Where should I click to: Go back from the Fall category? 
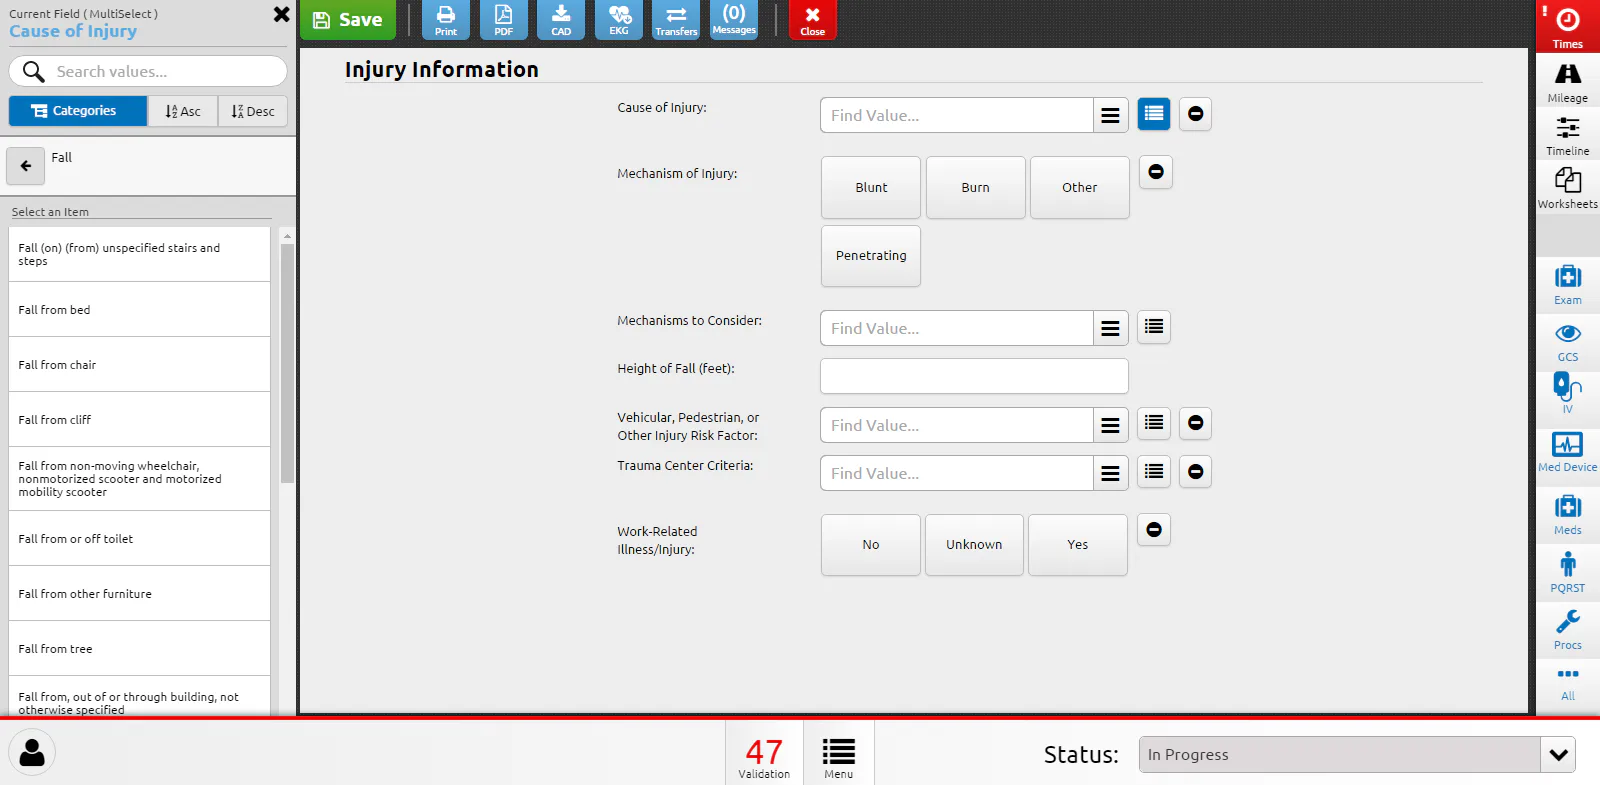coord(26,166)
